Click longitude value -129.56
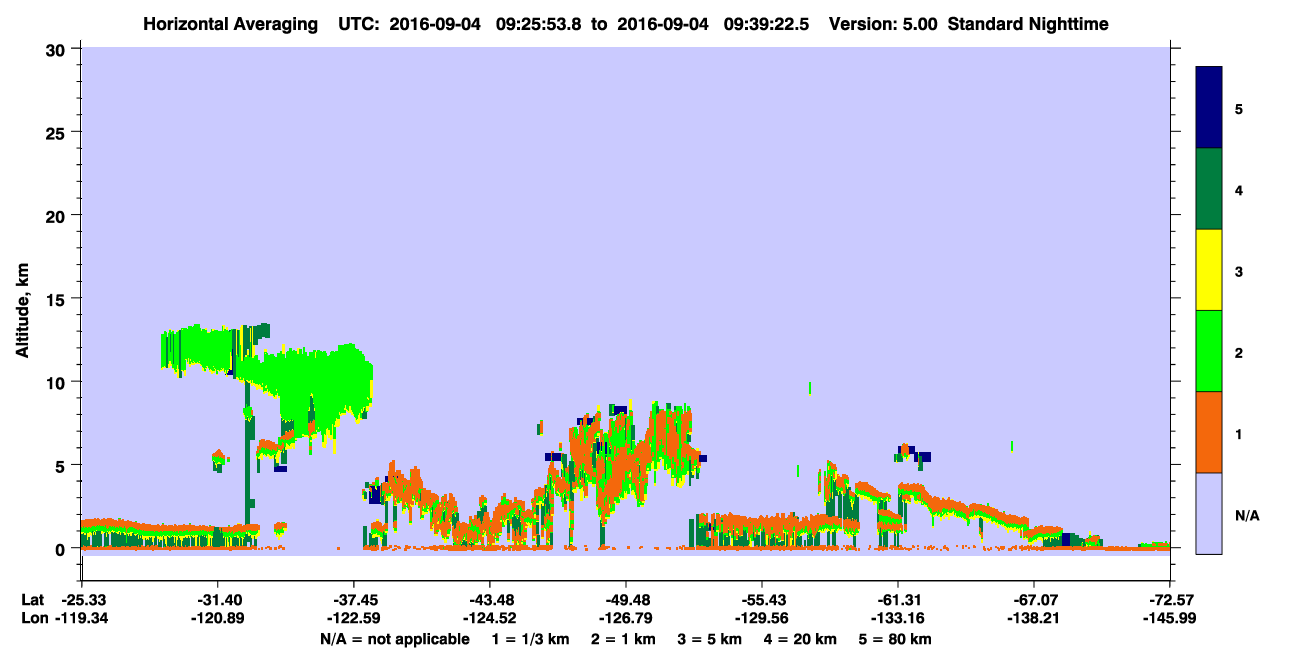The width and height of the screenshot is (1300, 667). [x=762, y=619]
